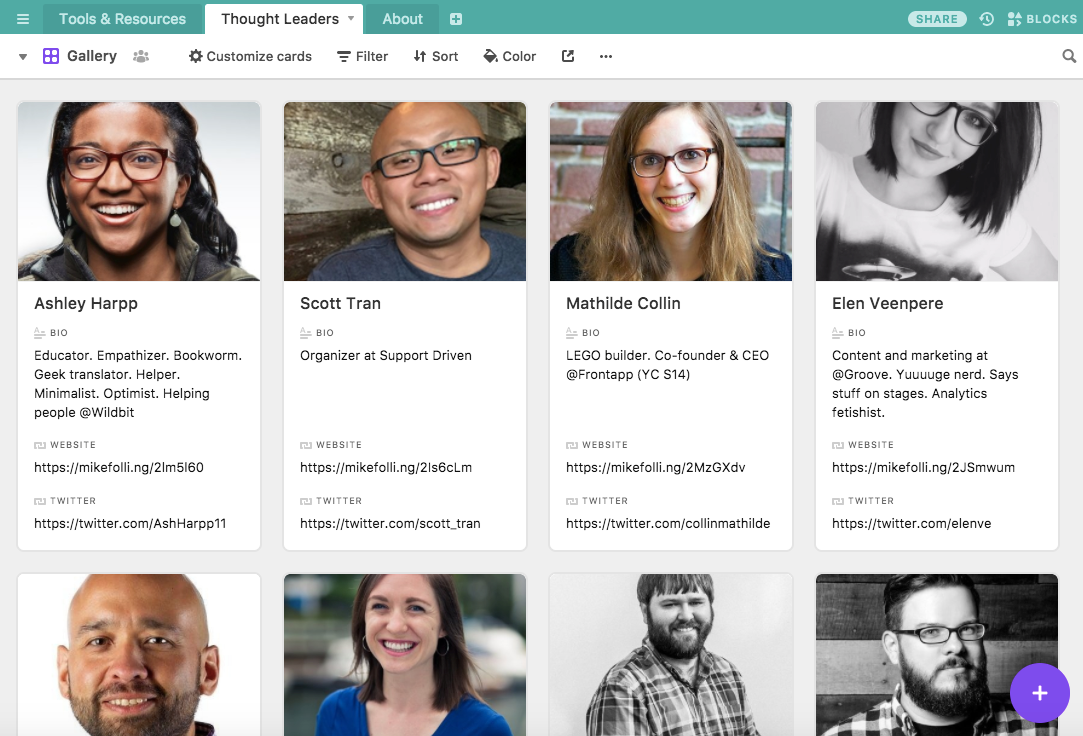Open the more options ellipsis menu
The image size is (1083, 736).
(605, 57)
